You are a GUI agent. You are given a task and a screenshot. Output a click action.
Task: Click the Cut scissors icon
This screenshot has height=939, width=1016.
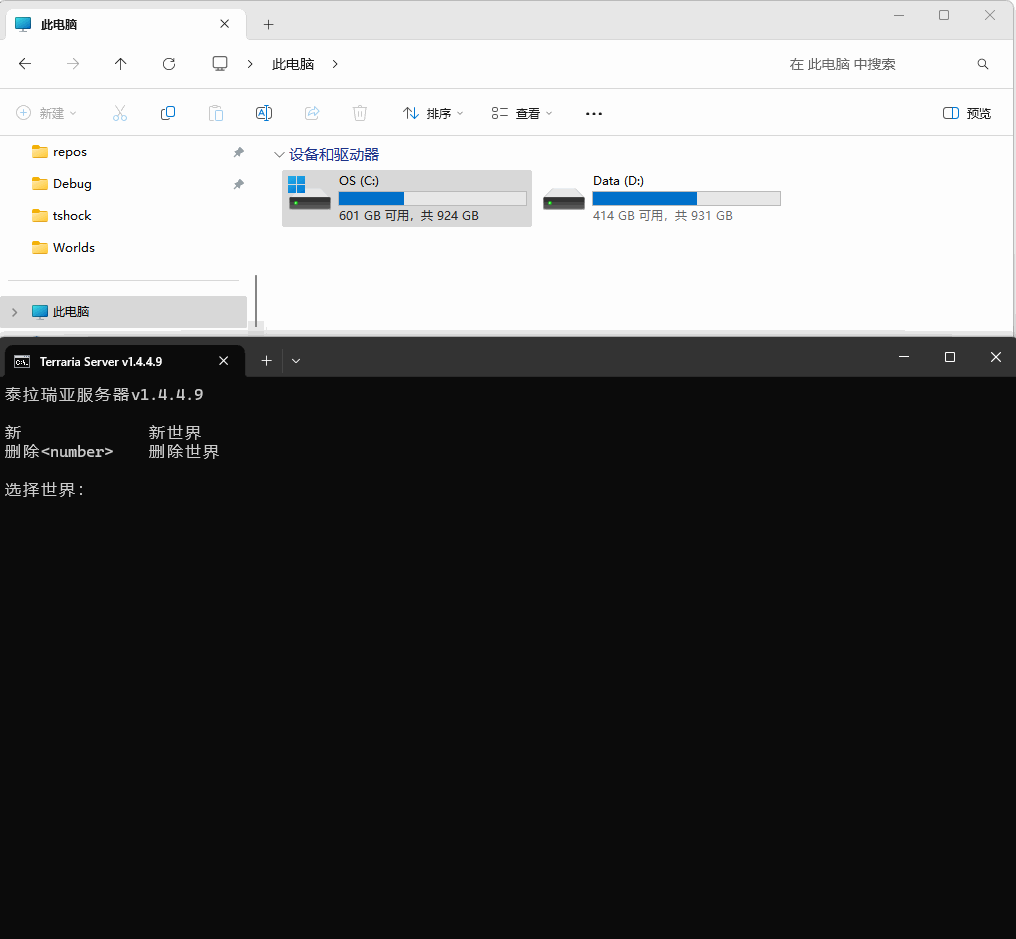point(120,113)
